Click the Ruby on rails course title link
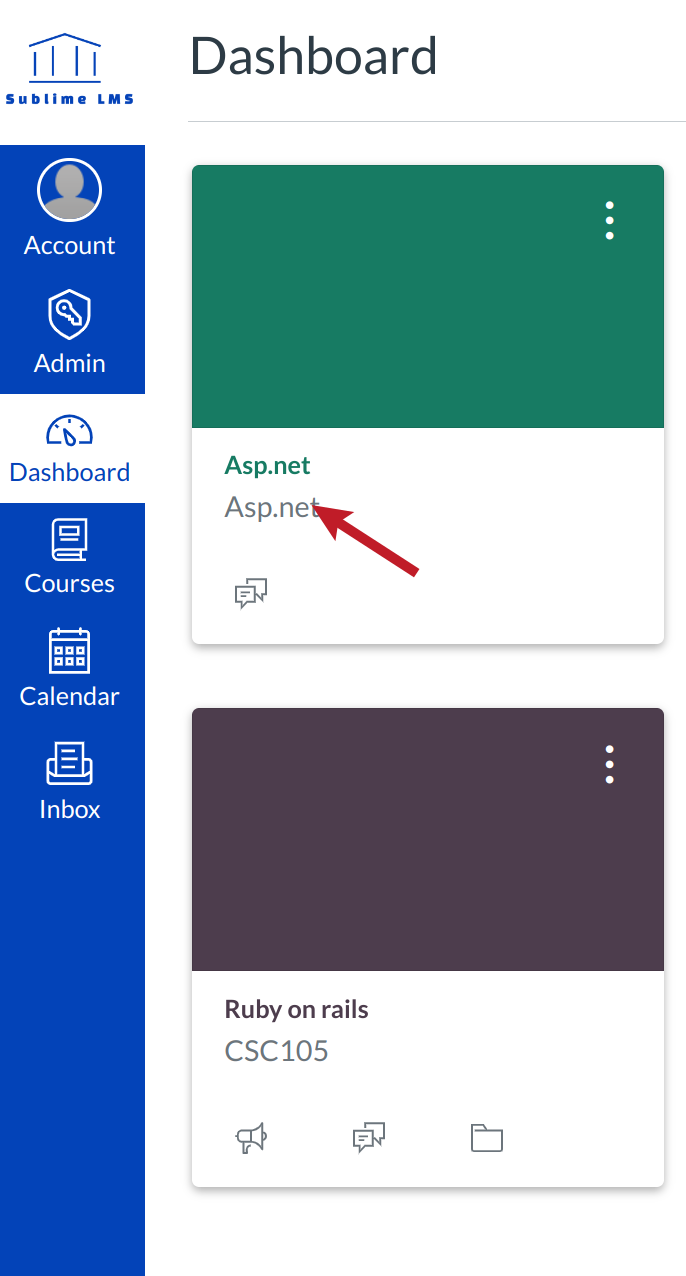This screenshot has height=1276, width=686. 296,1009
